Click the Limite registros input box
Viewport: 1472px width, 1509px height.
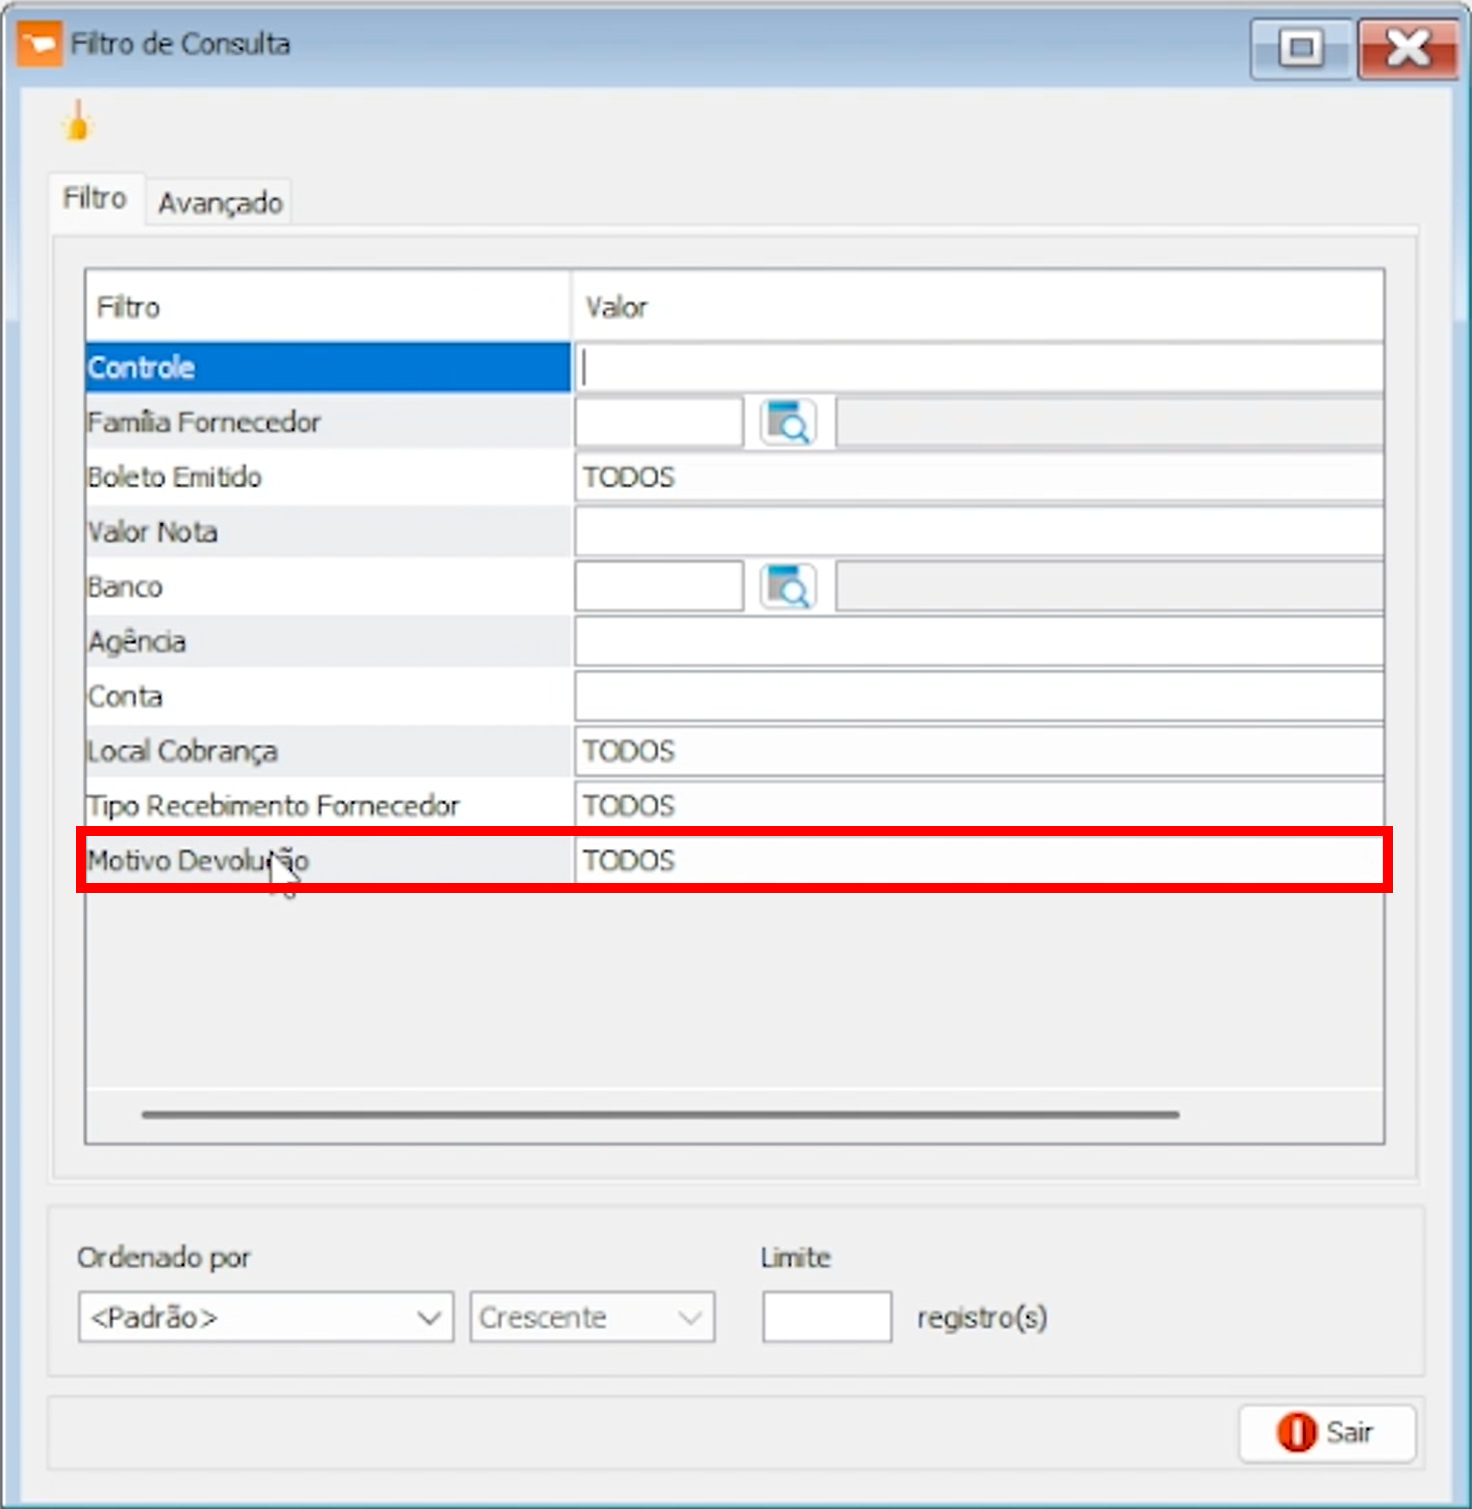pos(826,1317)
